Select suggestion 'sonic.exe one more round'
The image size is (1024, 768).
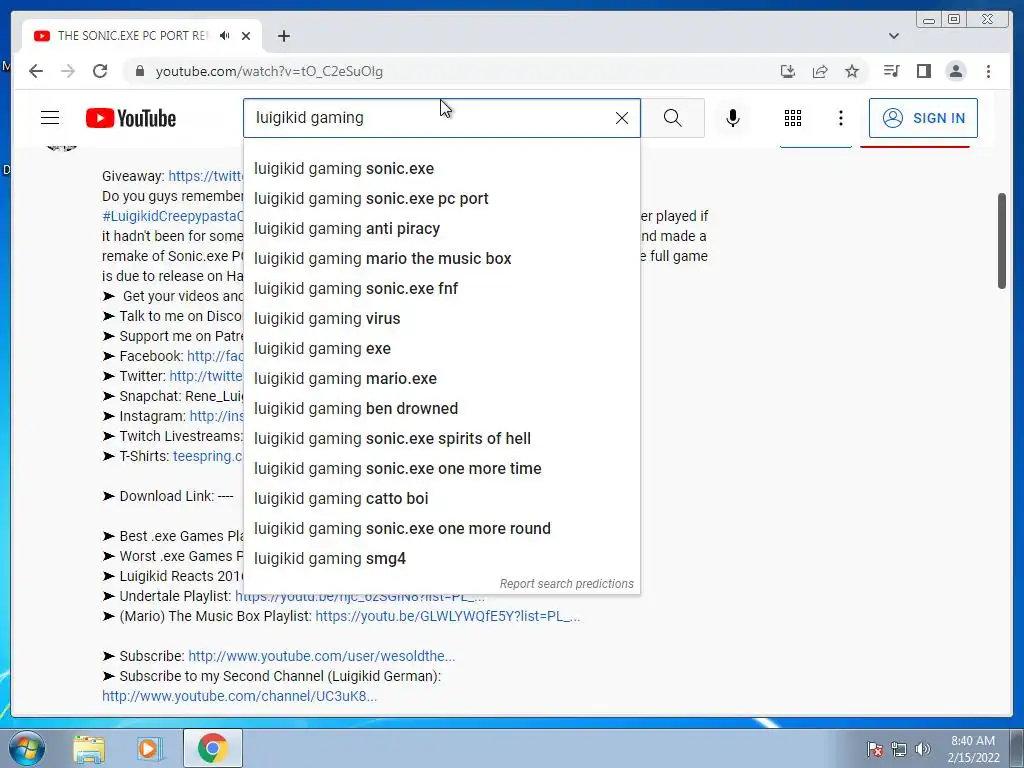point(442,529)
